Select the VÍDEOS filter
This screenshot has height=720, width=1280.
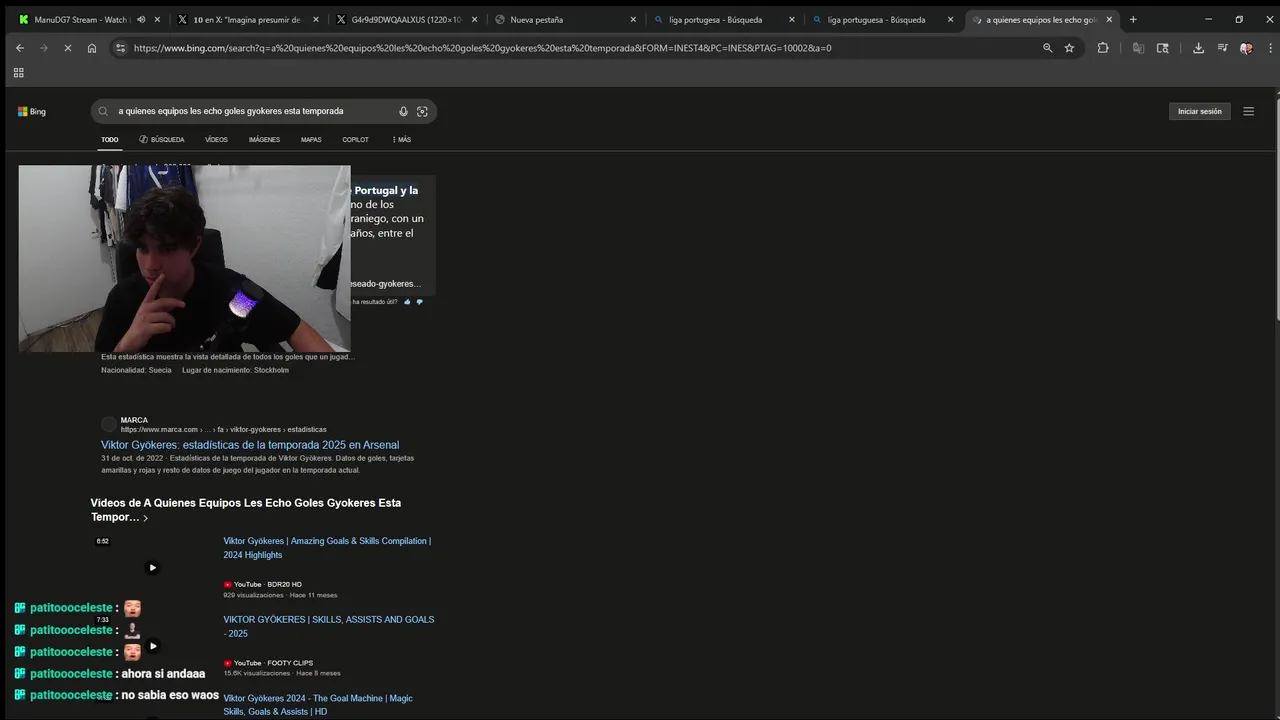pos(217,140)
